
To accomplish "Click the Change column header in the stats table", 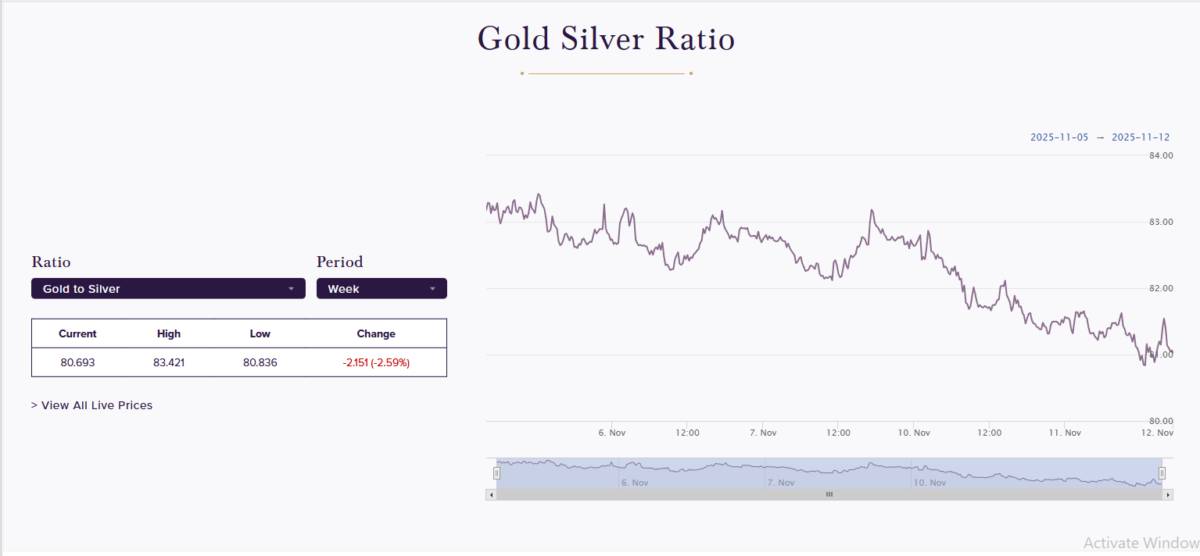I will point(376,334).
